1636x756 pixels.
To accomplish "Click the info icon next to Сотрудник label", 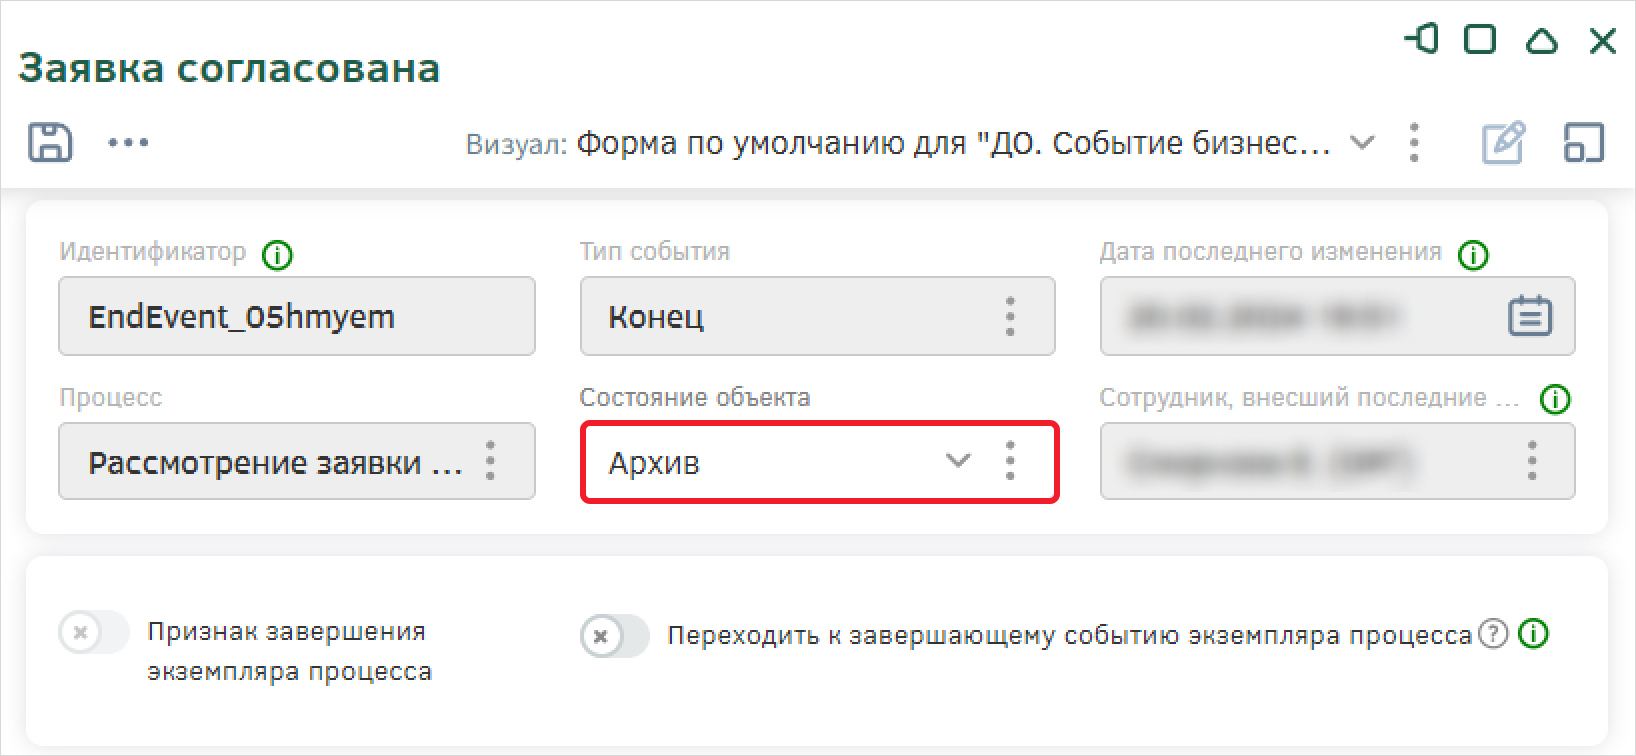I will pos(1555,400).
